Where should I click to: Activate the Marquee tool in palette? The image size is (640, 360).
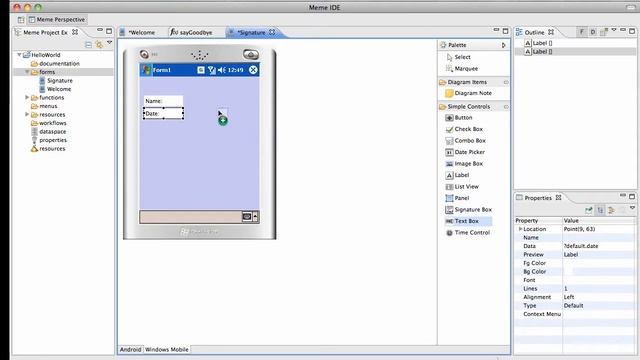click(x=462, y=69)
